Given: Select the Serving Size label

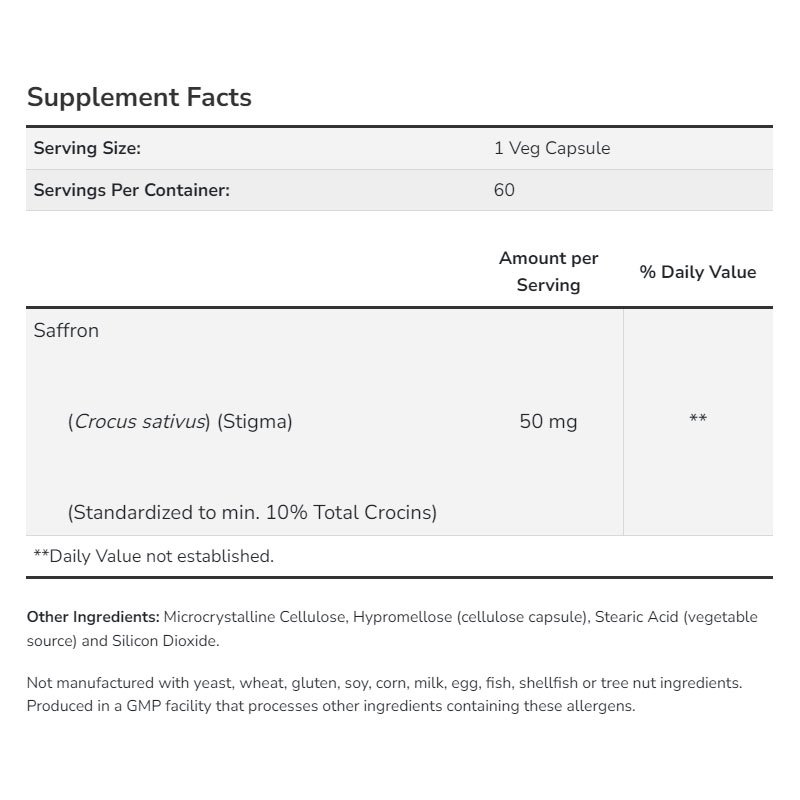Looking at the screenshot, I should [87, 148].
